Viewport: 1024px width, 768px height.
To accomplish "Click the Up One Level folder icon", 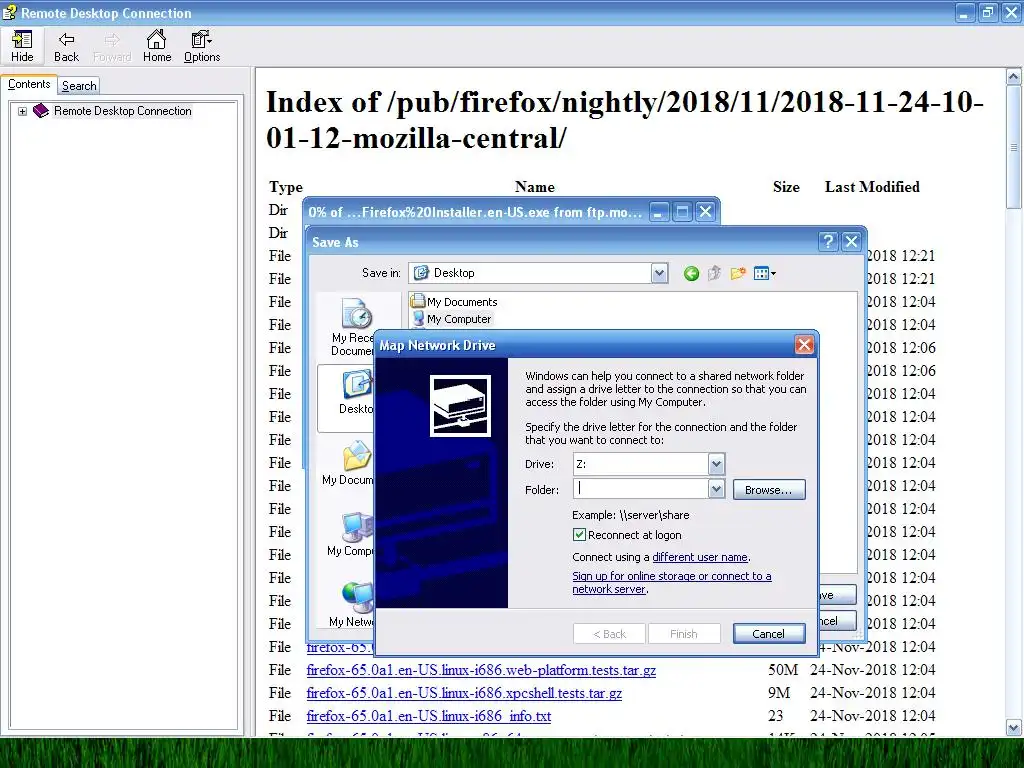I will (714, 274).
